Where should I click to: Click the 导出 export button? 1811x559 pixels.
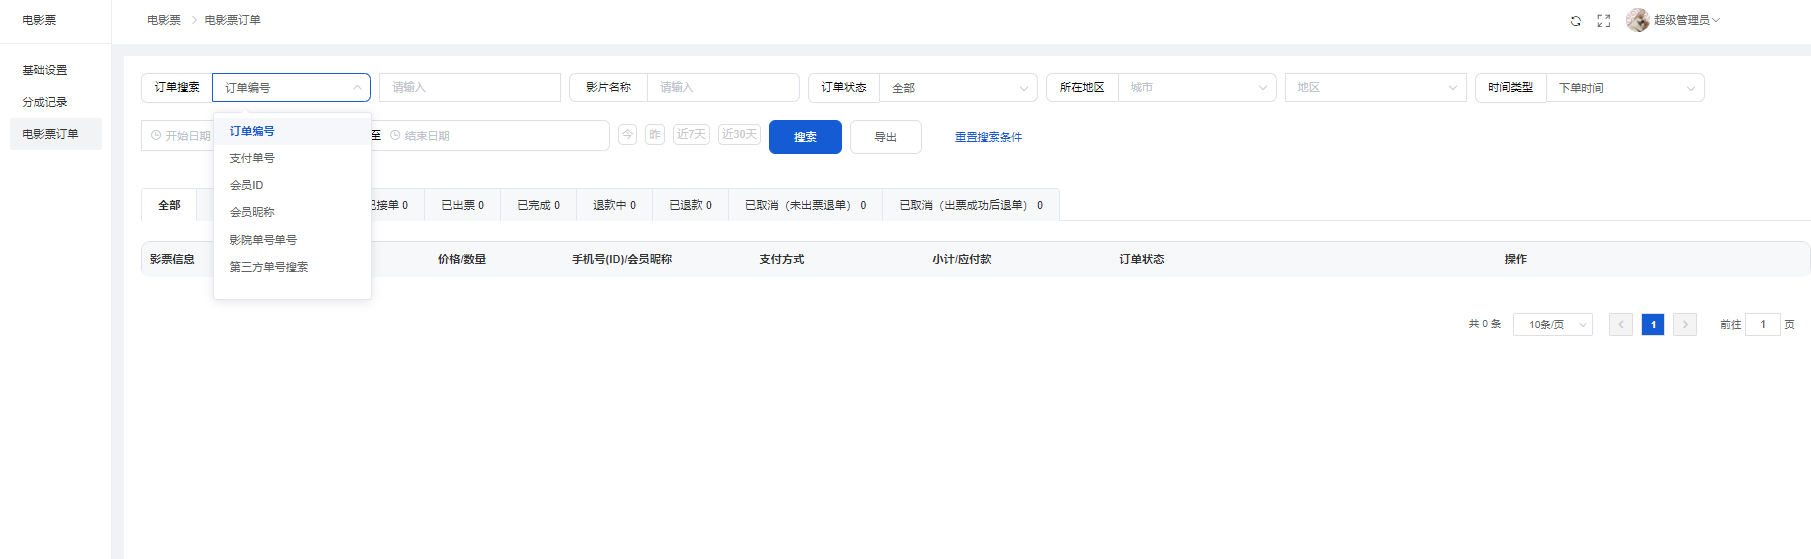885,137
